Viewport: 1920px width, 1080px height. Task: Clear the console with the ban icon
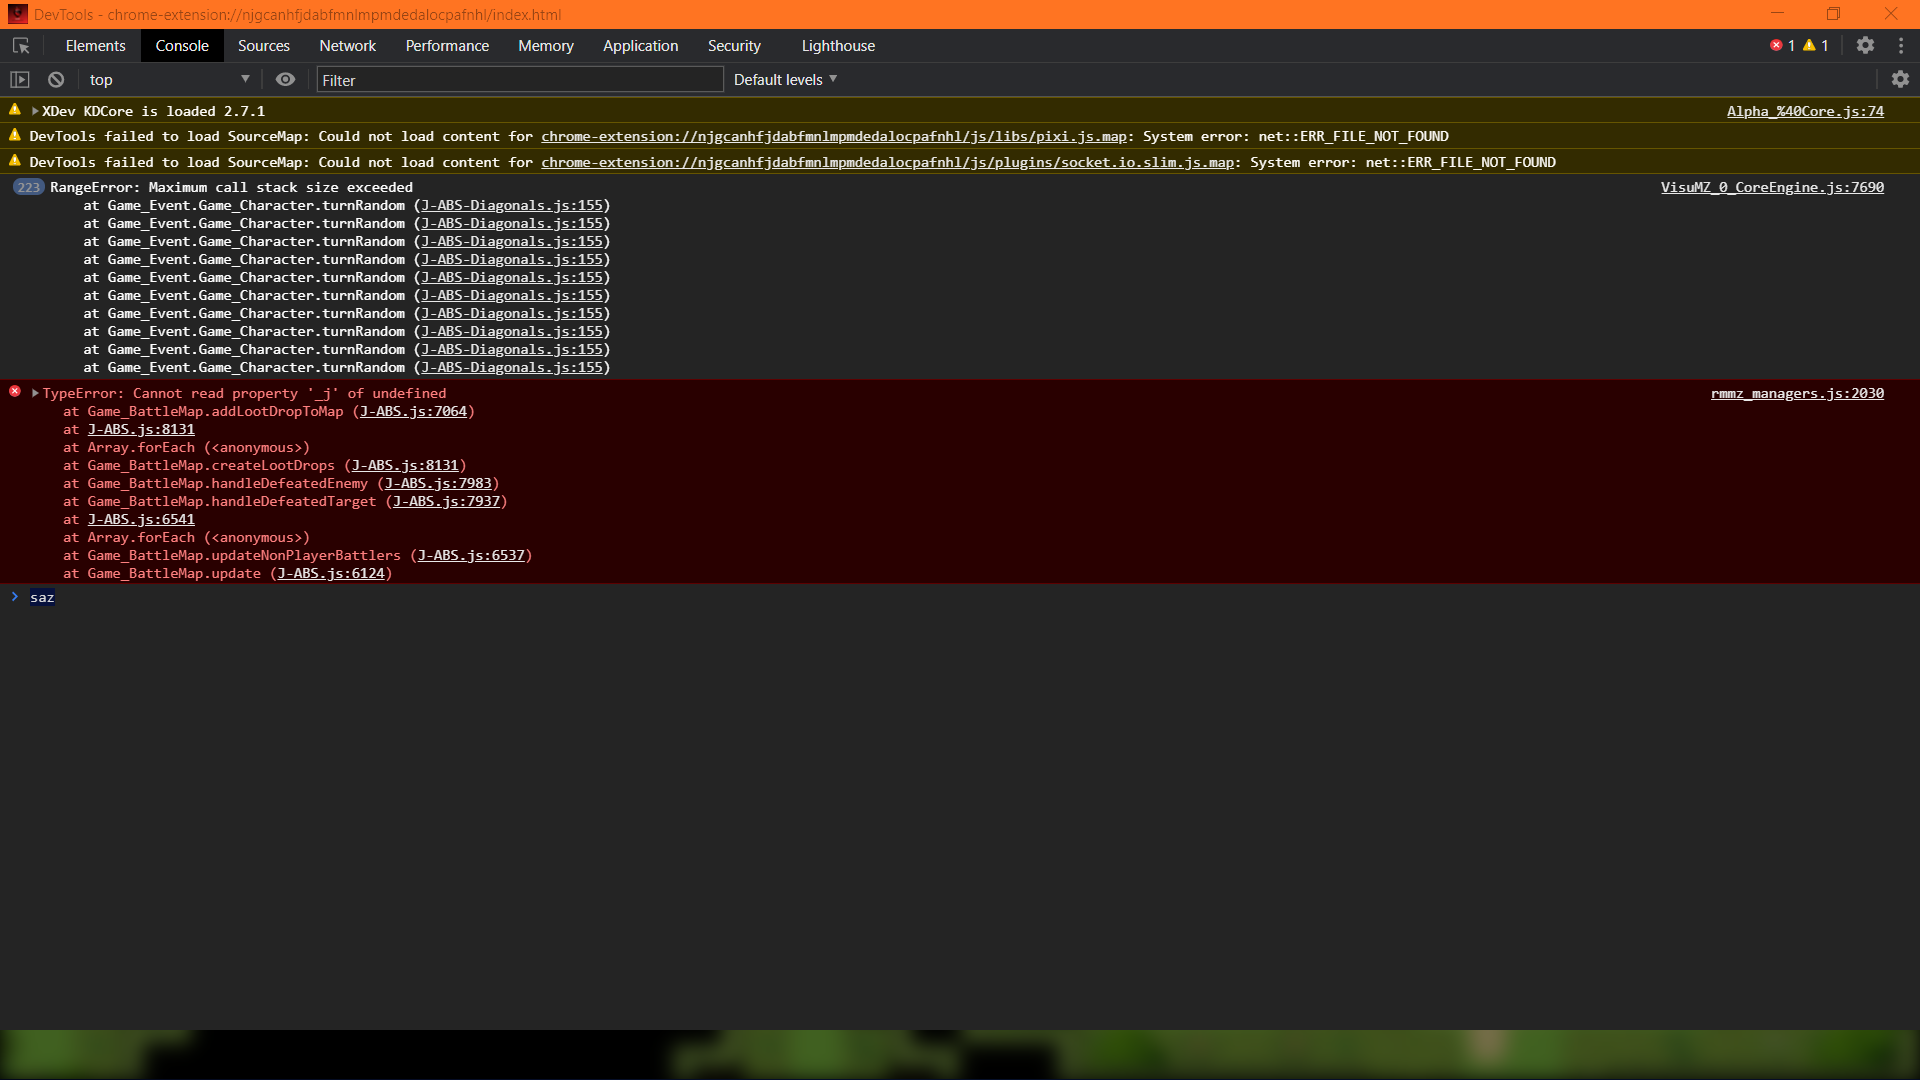[x=56, y=80]
